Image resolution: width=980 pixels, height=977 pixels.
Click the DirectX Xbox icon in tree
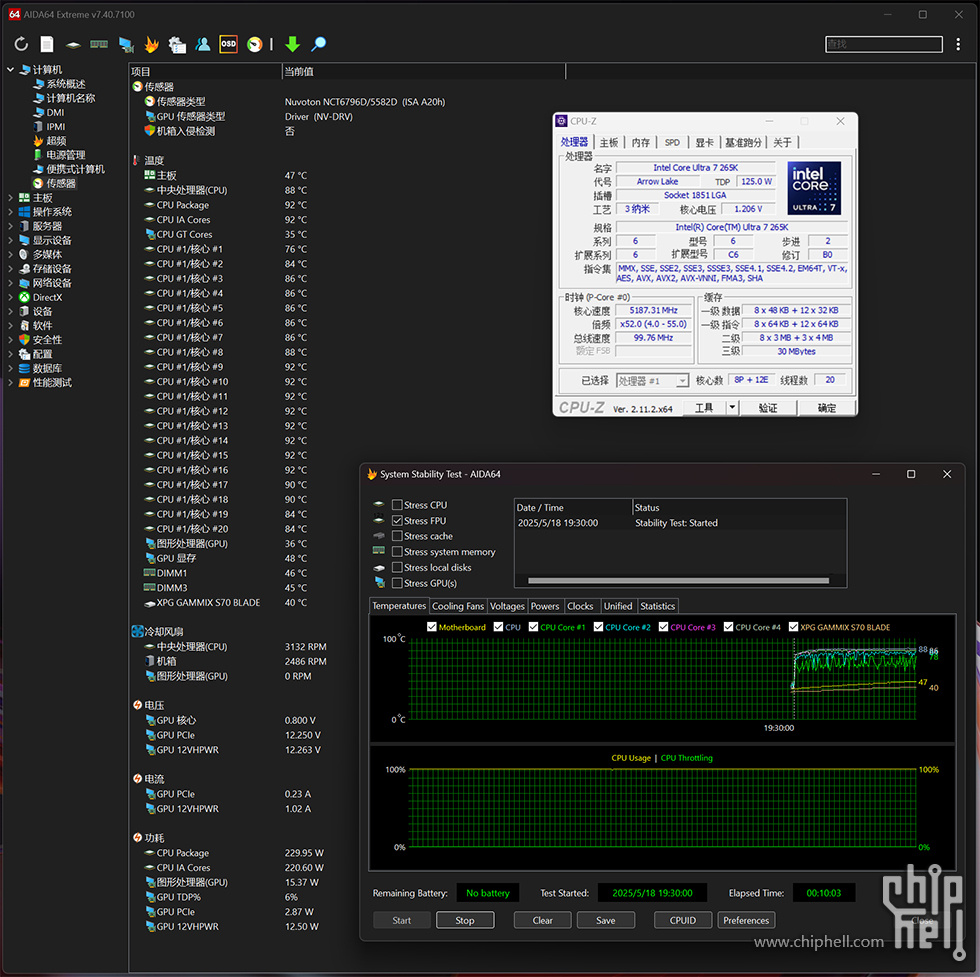click(24, 298)
